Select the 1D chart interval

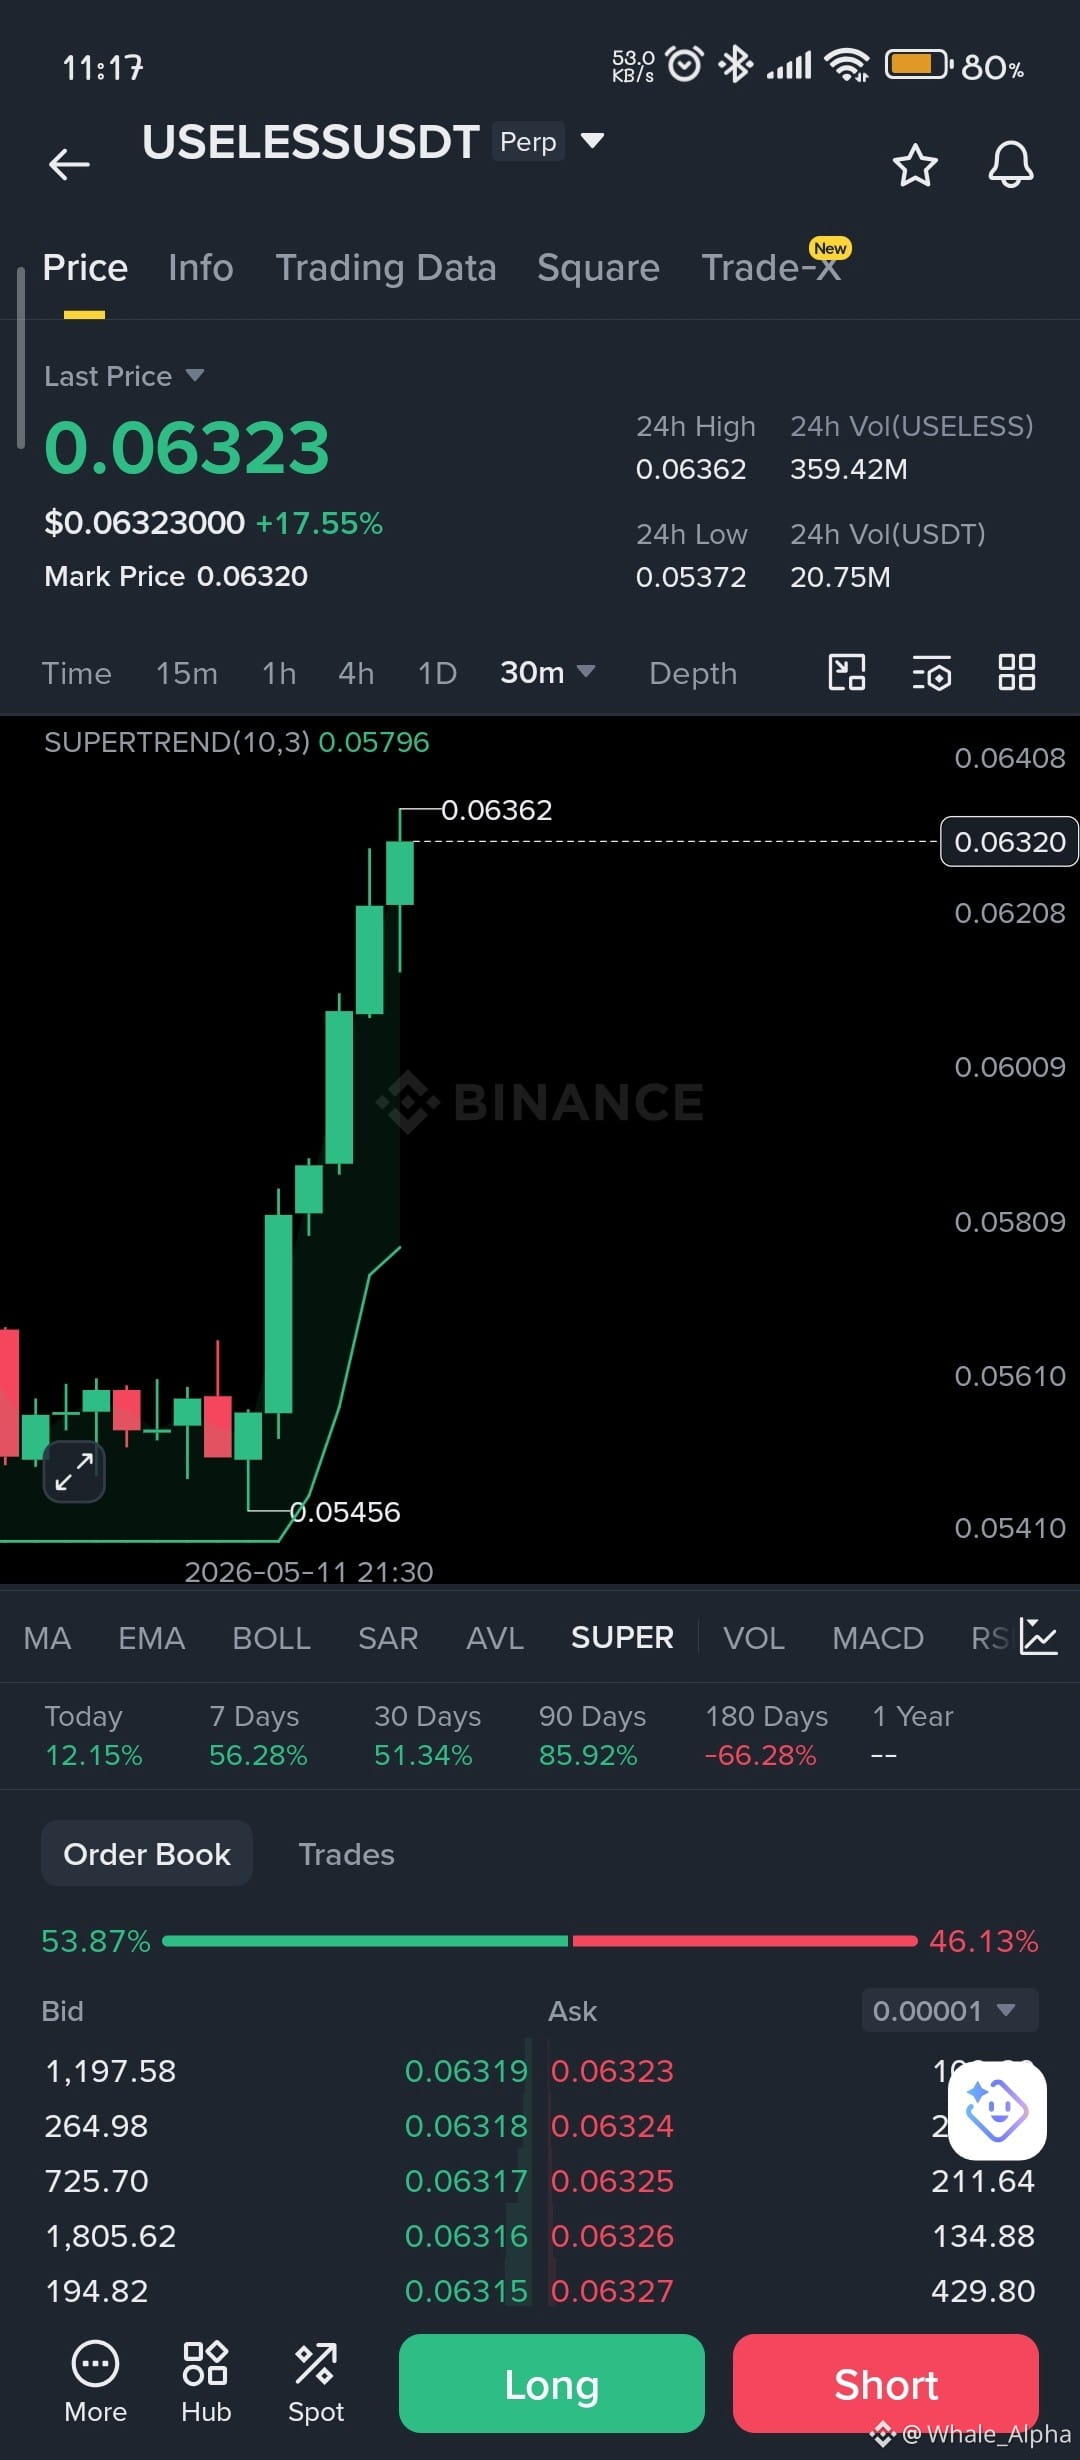437,673
